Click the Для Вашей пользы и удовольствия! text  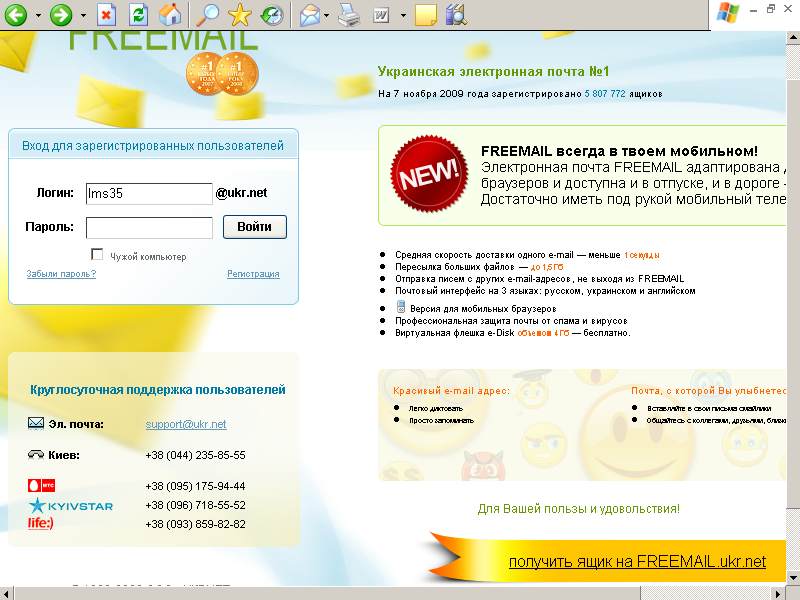(x=579, y=509)
